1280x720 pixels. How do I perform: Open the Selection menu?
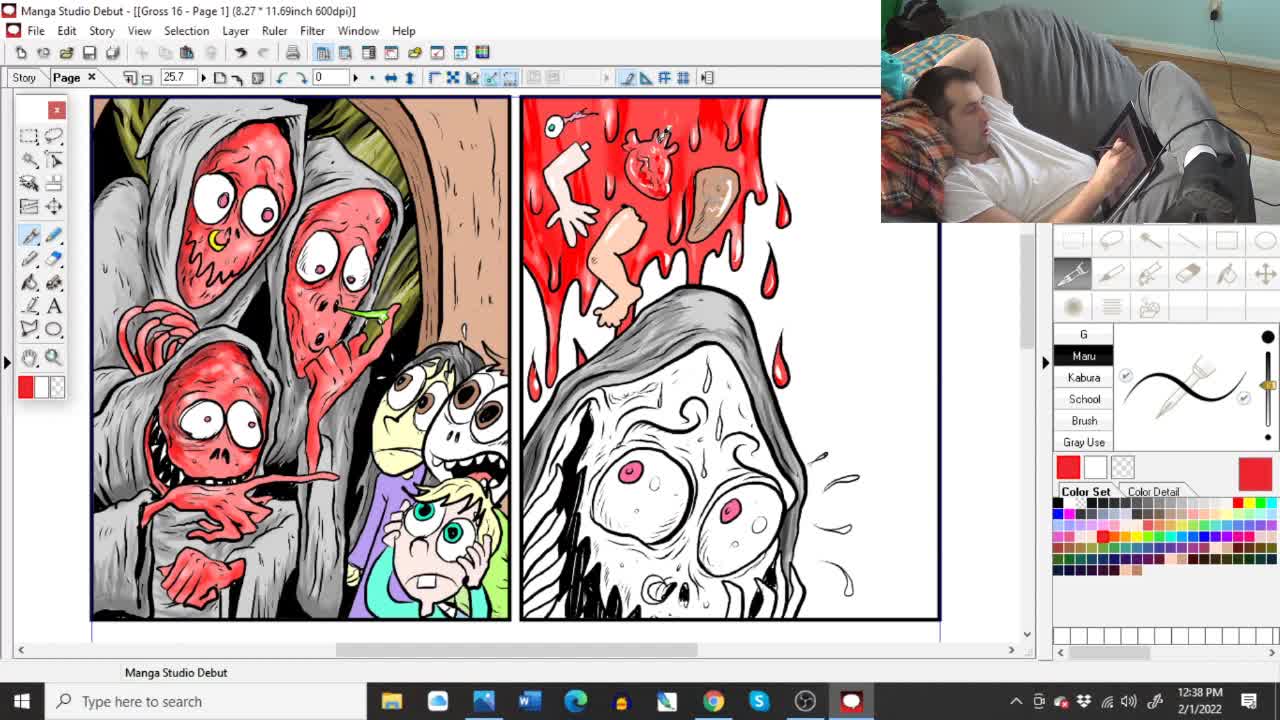pyautogui.click(x=186, y=31)
